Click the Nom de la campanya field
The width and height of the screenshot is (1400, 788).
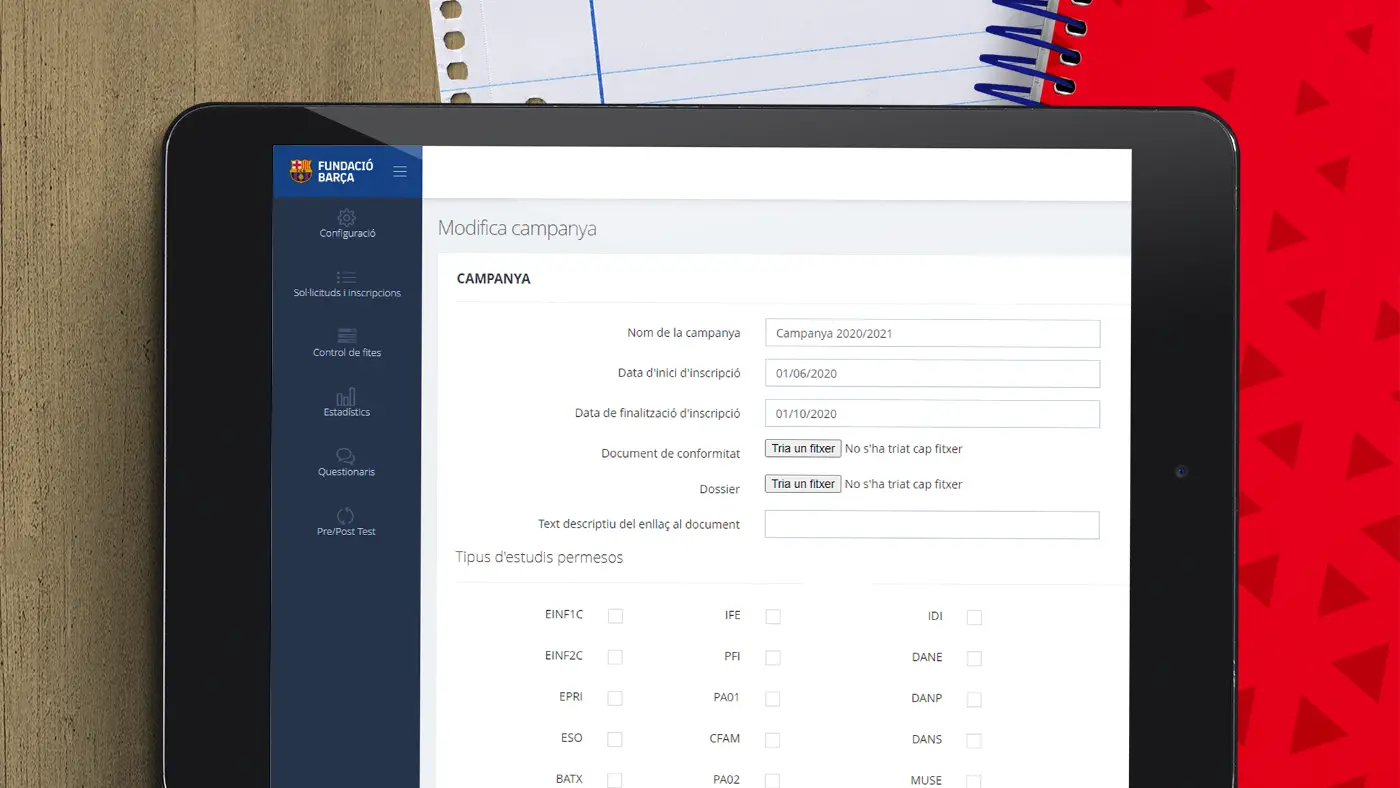(x=932, y=334)
